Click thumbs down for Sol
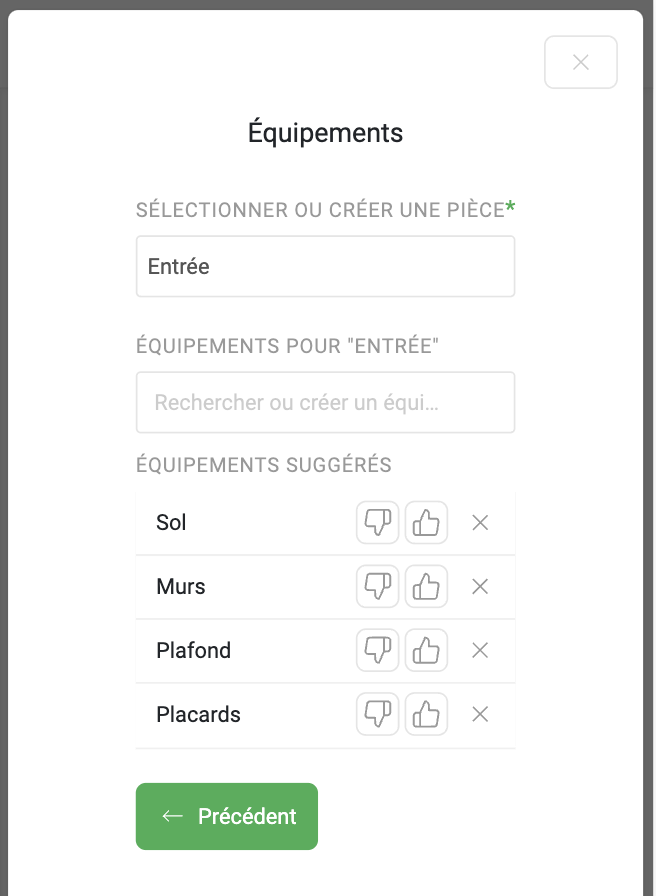Image resolution: width=656 pixels, height=896 pixels. (378, 523)
